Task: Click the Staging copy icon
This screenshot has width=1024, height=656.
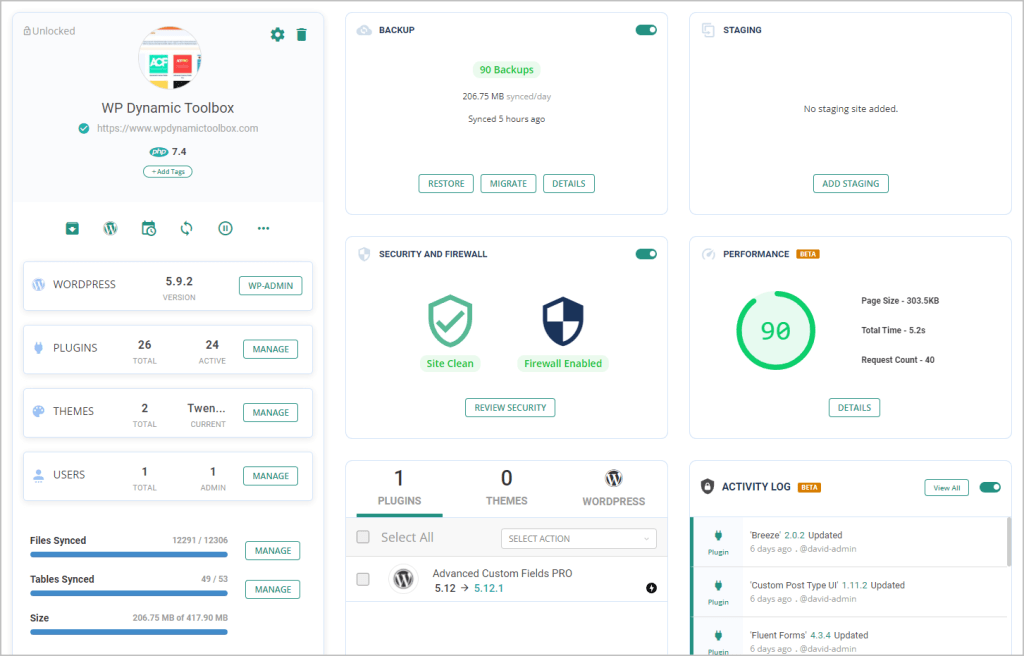Action: 708,30
